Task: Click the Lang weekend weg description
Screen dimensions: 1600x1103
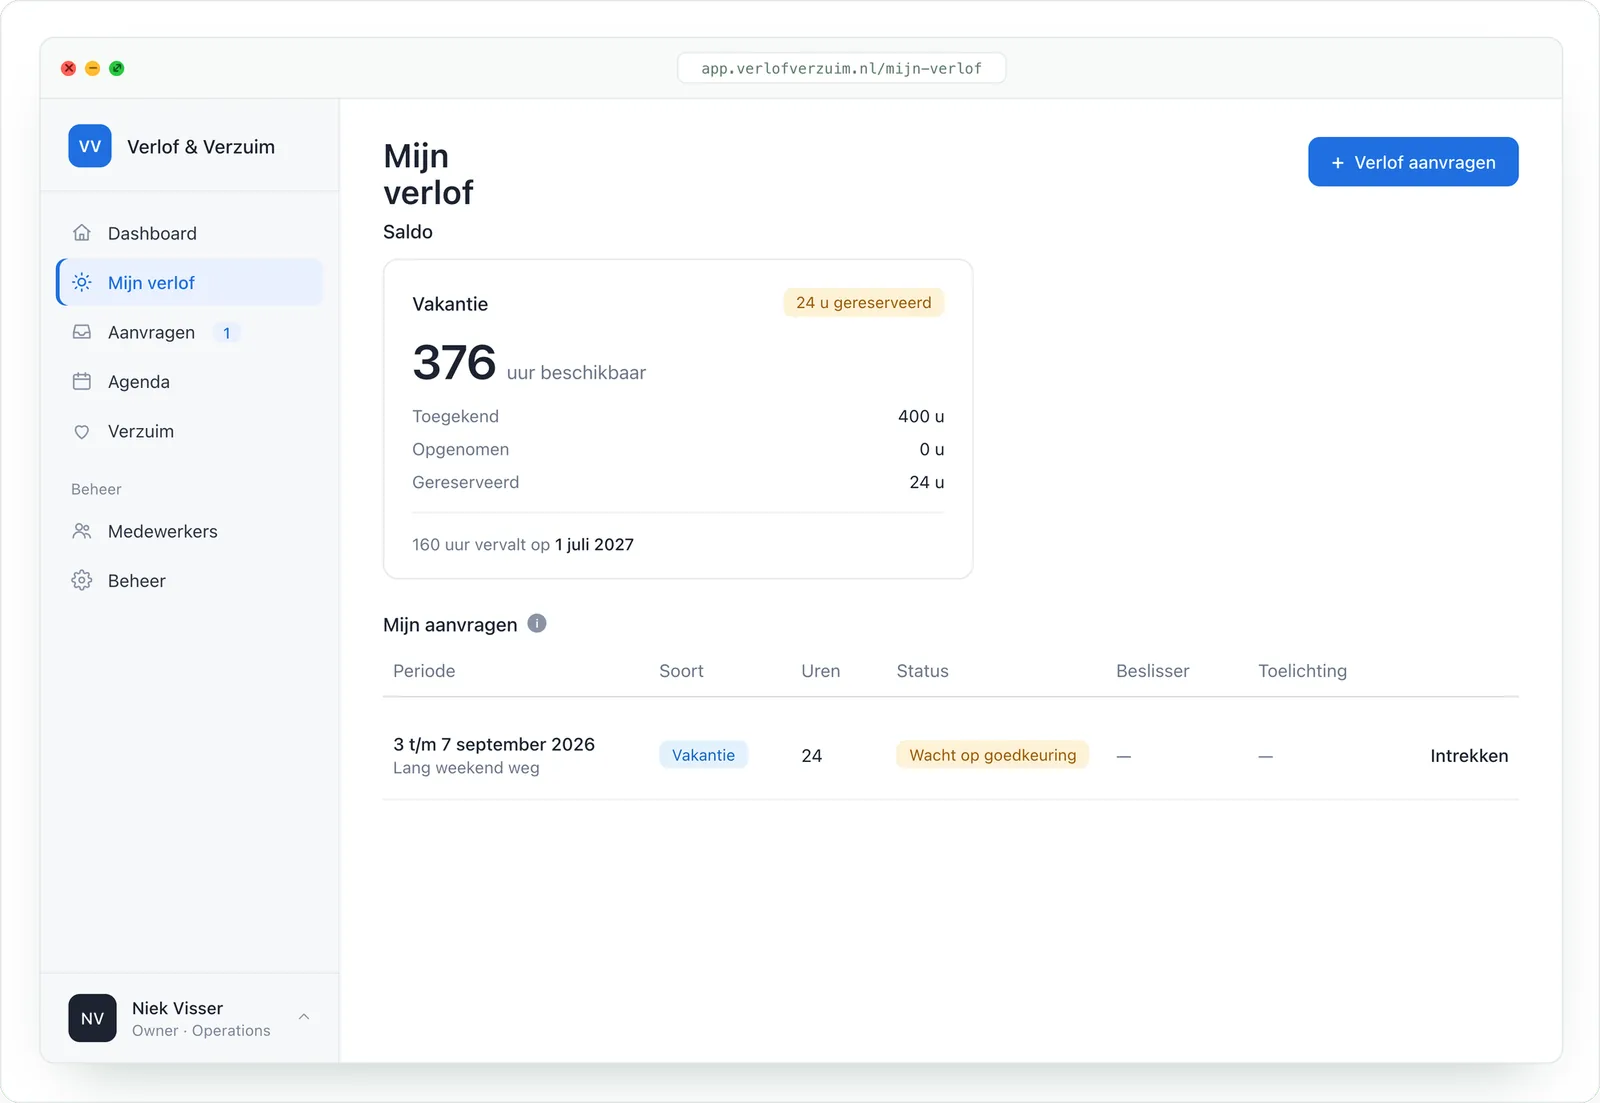Action: click(x=466, y=768)
